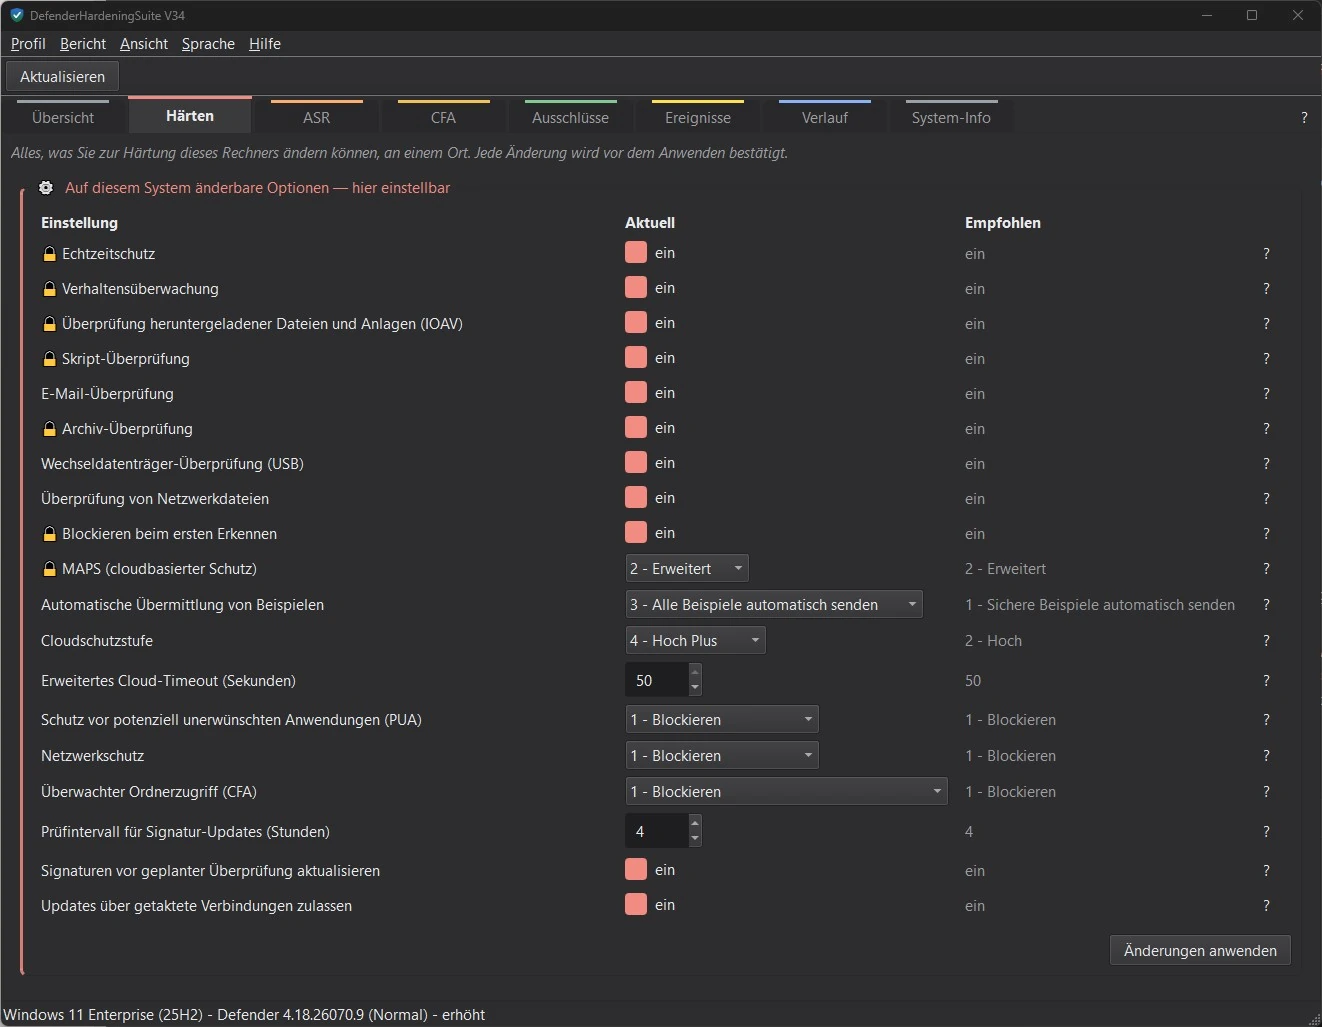Image resolution: width=1322 pixels, height=1027 pixels.
Task: Click the lock icon beside IOAV setting
Action: pyautogui.click(x=49, y=324)
